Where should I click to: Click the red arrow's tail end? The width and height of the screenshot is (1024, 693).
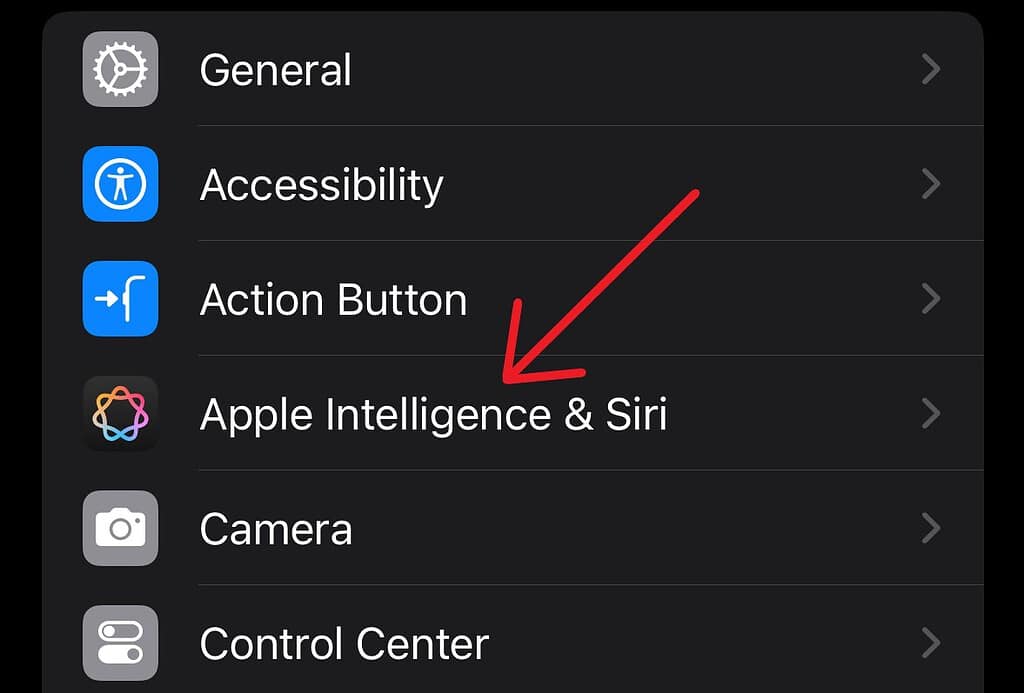694,192
